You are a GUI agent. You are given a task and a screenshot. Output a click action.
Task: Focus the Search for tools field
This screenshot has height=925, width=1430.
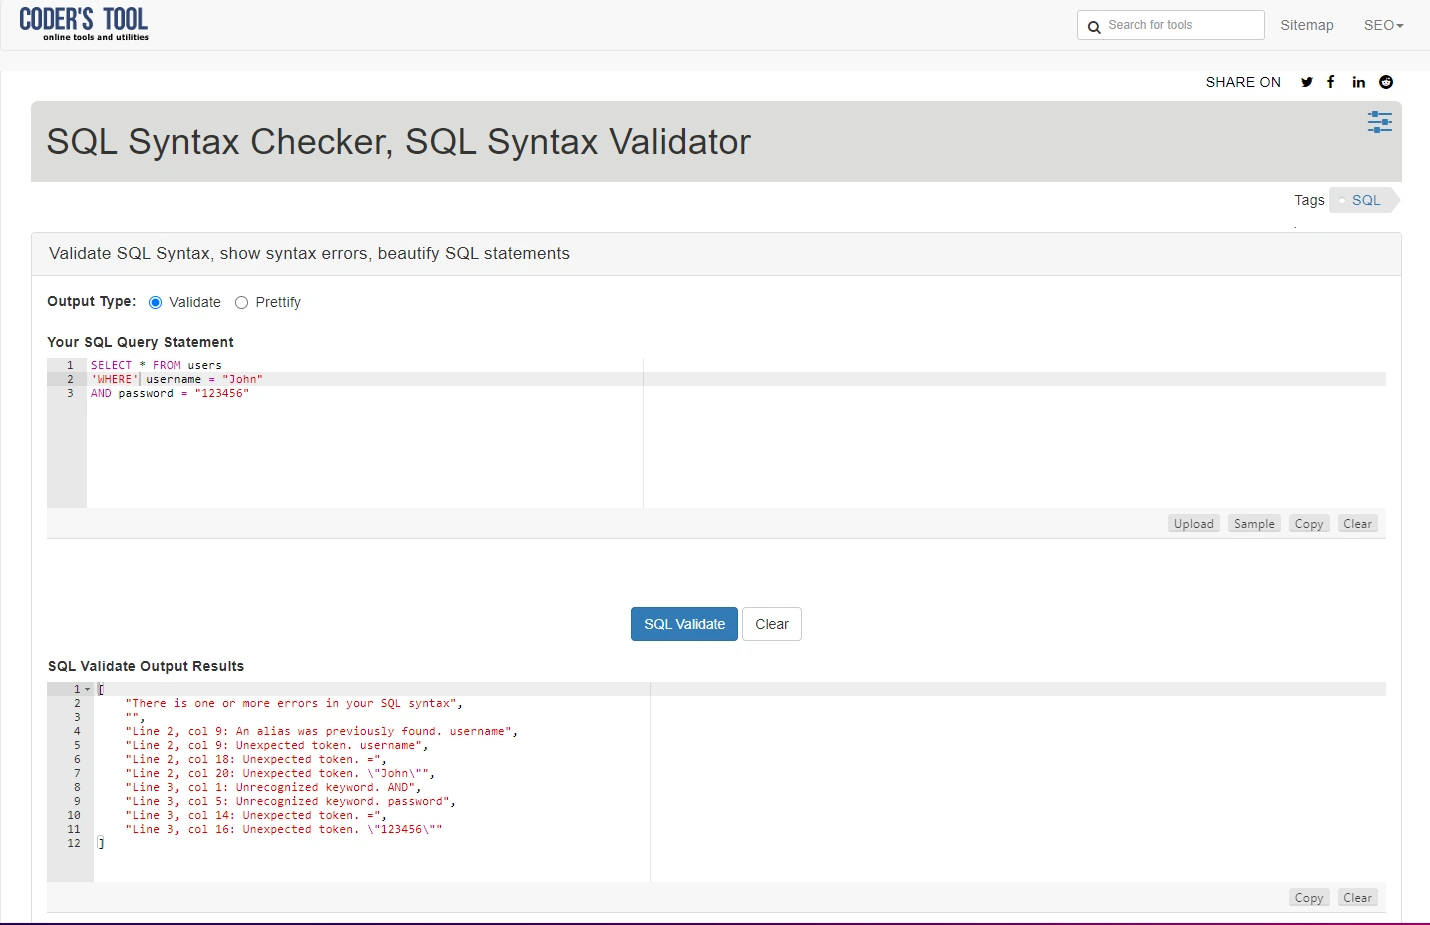[x=1171, y=25]
